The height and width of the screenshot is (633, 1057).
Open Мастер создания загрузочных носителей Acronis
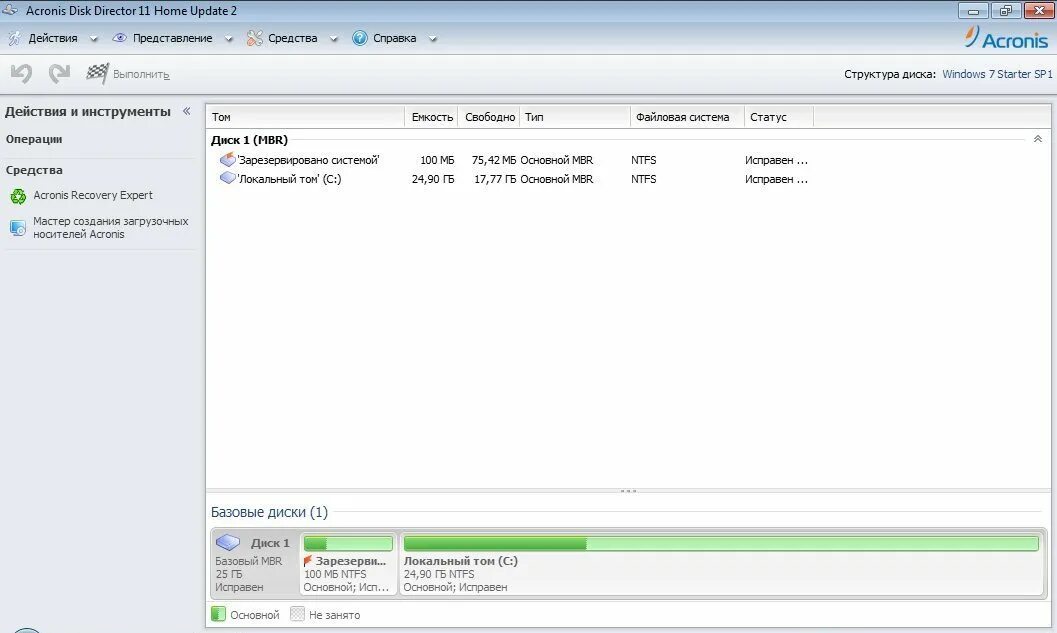[111, 228]
